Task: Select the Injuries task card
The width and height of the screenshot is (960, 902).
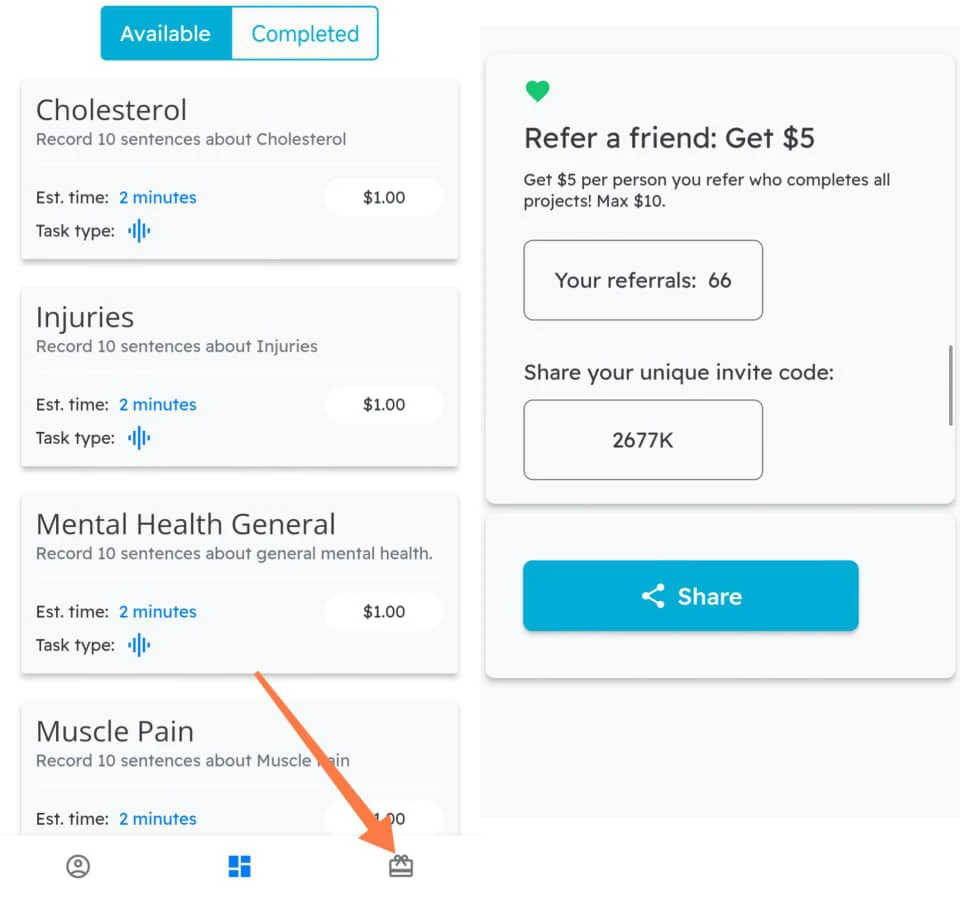Action: [239, 377]
